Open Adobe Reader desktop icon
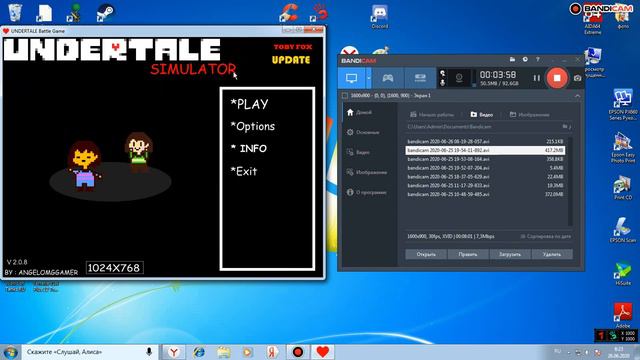 click(x=623, y=316)
